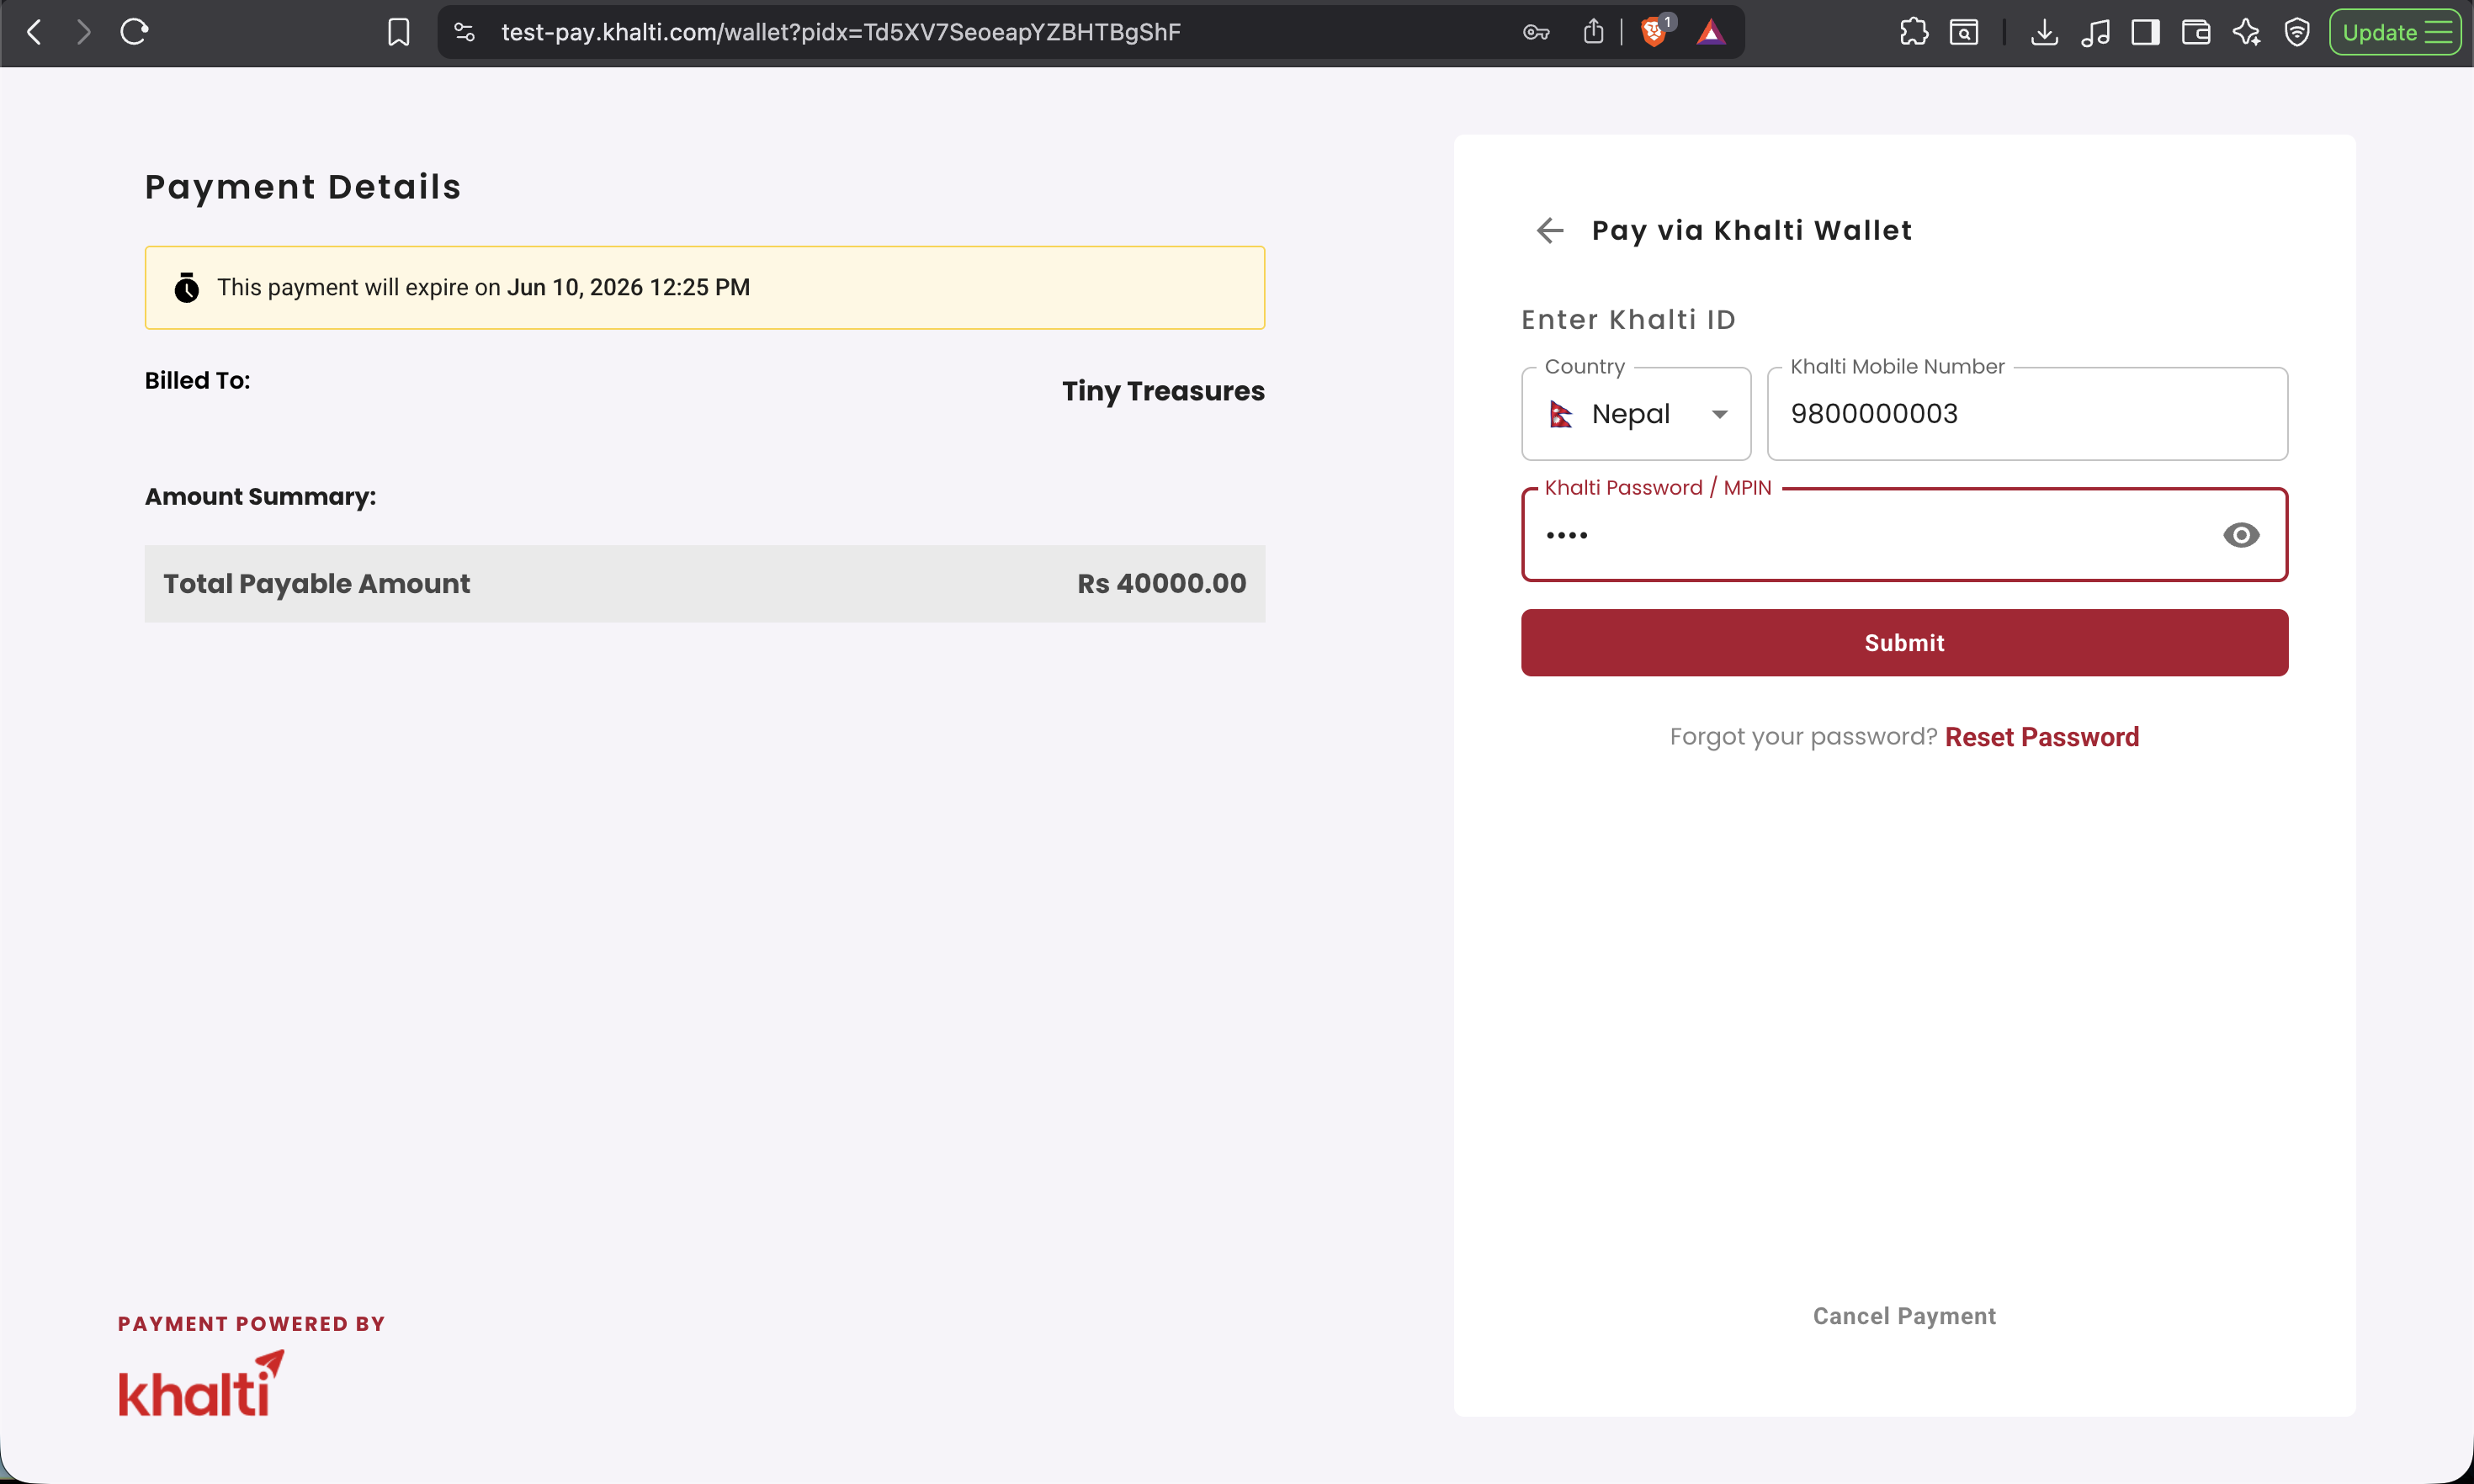This screenshot has height=1484, width=2474.
Task: Open the extensions puzzle icon
Action: 1913,32
